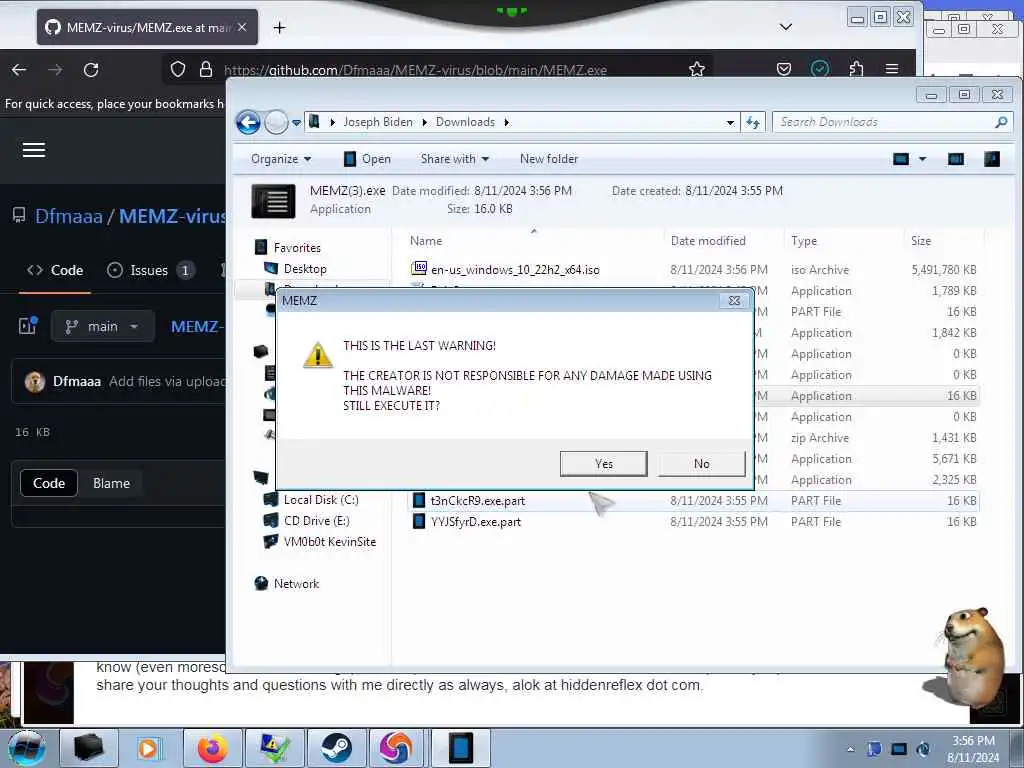Toggle the GitHub file tree panel icon
The width and height of the screenshot is (1024, 768).
pyautogui.click(x=28, y=325)
